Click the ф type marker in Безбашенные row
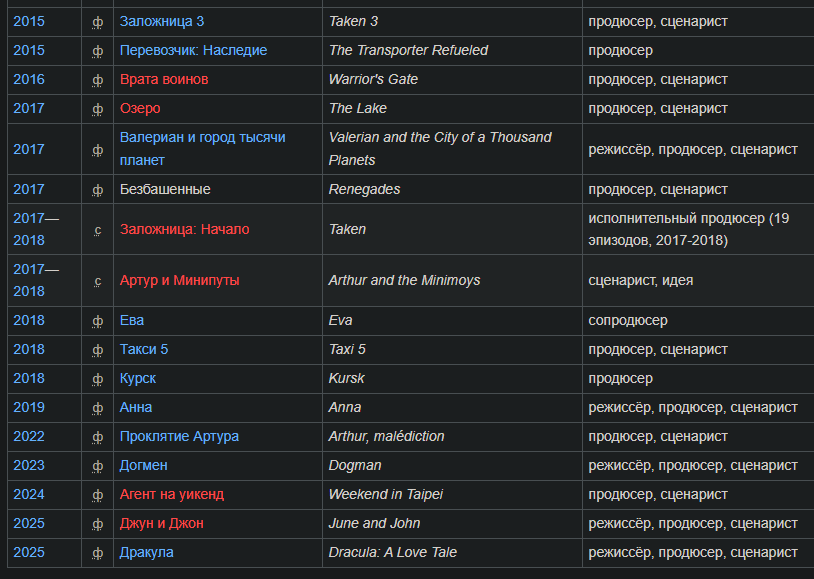This screenshot has width=814, height=579. point(98,191)
